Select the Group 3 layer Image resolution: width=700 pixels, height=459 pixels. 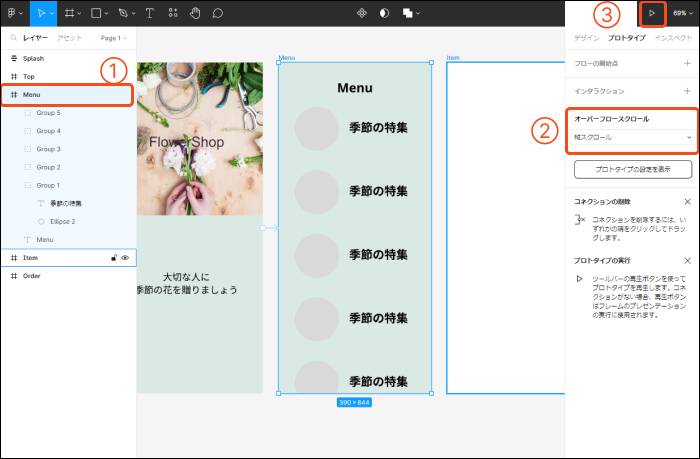(48, 149)
